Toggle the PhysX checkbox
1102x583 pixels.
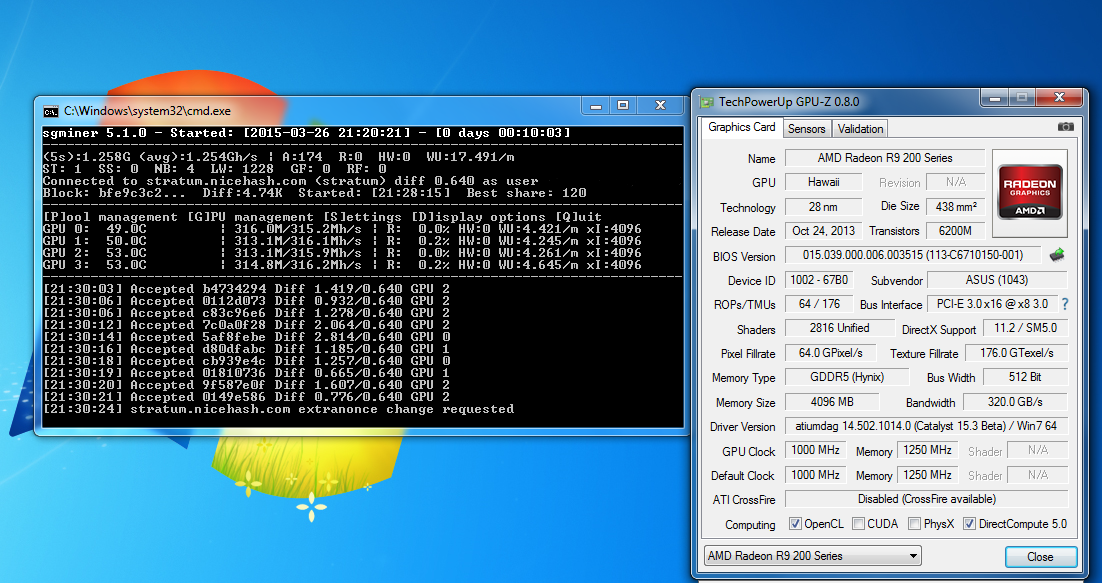(914, 523)
